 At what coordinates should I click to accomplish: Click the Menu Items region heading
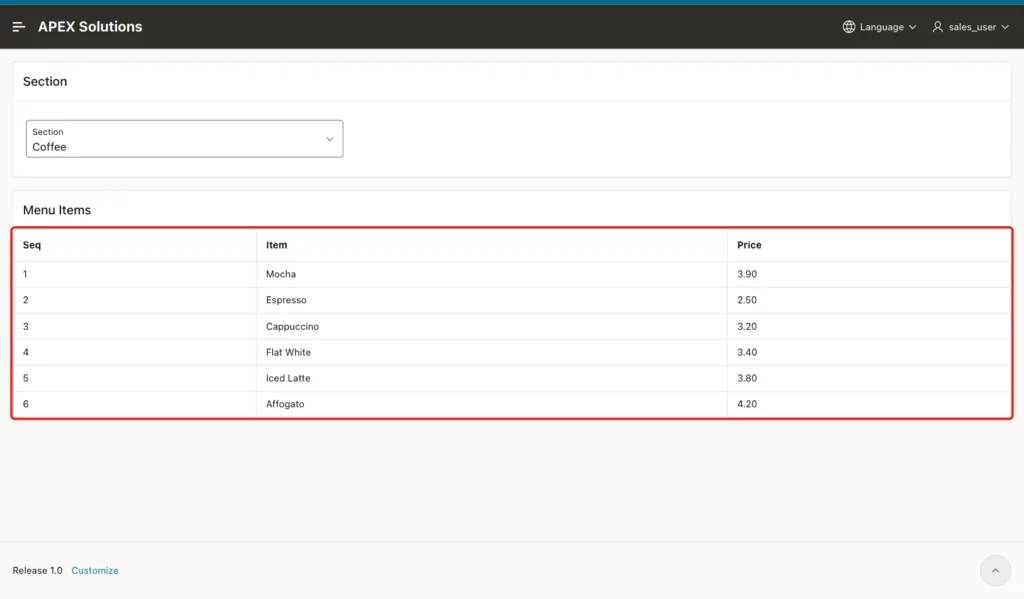click(57, 210)
